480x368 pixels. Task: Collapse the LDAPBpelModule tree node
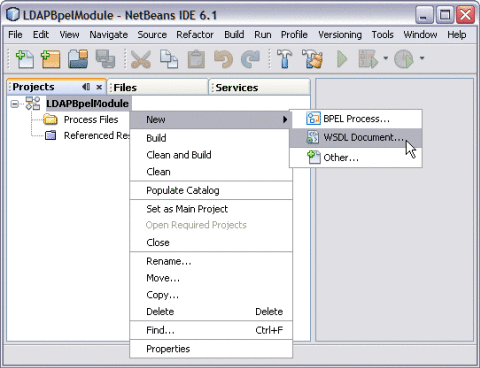point(14,104)
